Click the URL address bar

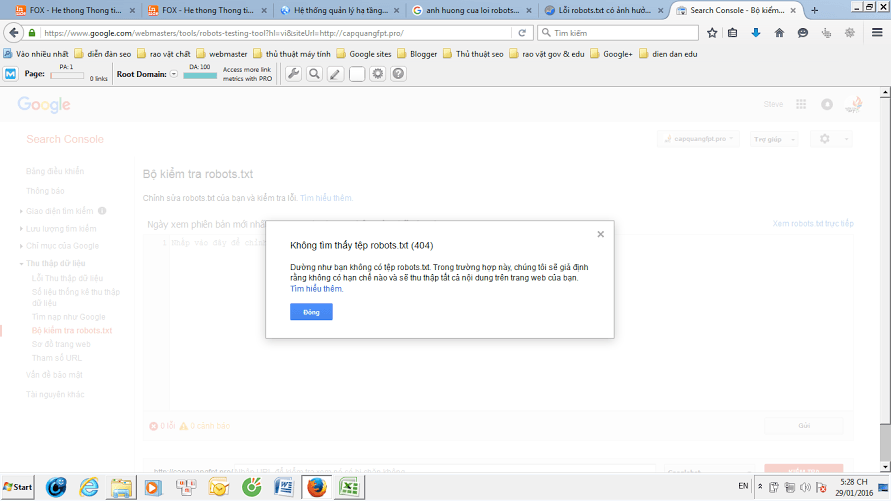click(276, 33)
